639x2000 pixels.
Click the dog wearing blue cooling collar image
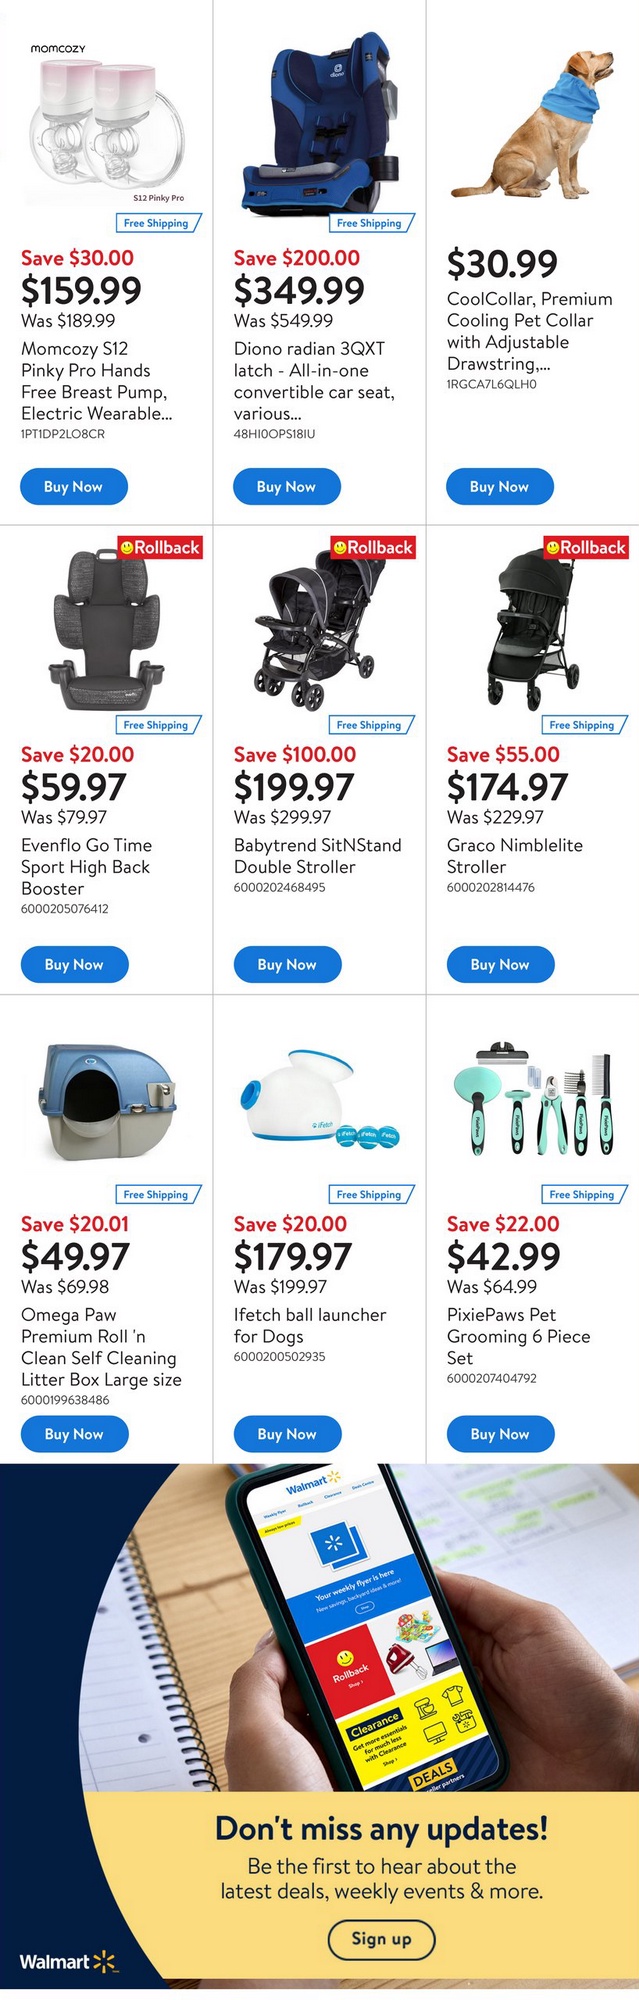point(533,125)
